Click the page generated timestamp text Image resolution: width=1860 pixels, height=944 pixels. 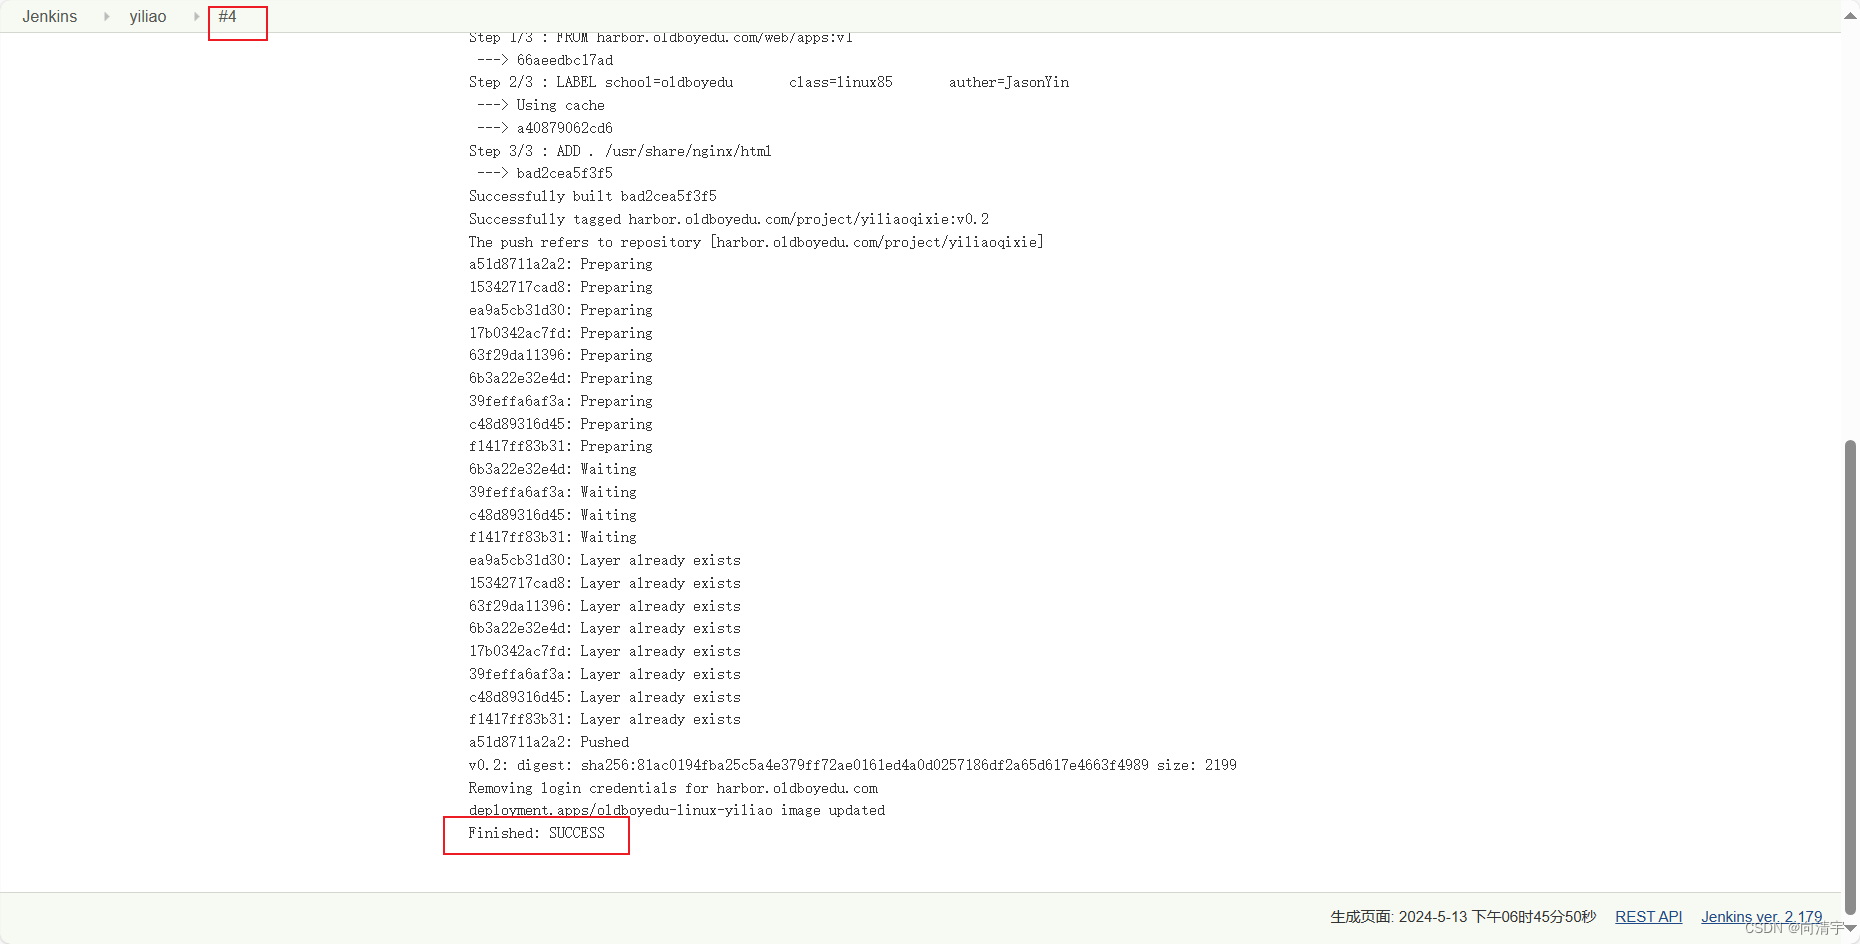tap(1463, 917)
